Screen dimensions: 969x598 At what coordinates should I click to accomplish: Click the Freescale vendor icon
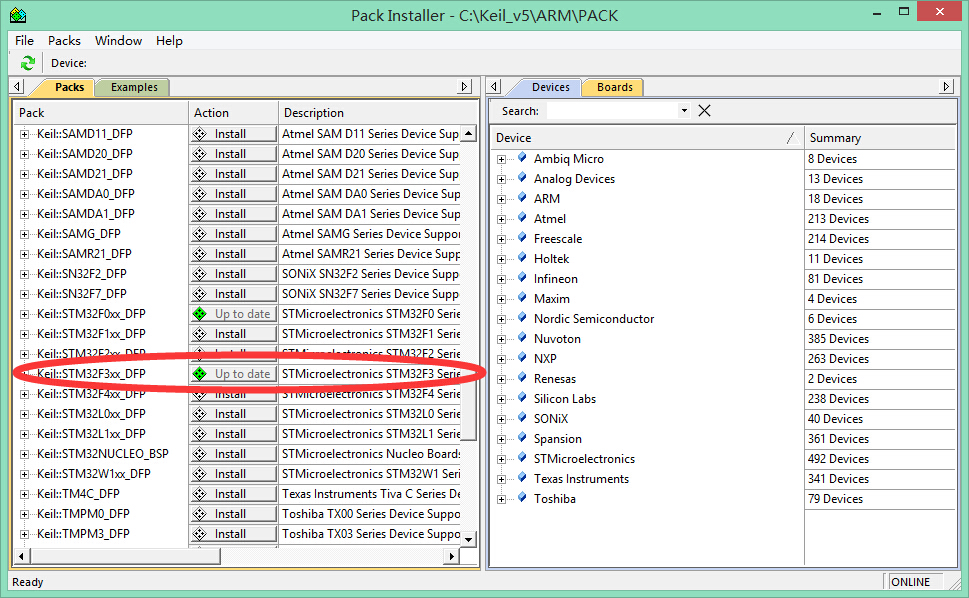click(x=522, y=238)
